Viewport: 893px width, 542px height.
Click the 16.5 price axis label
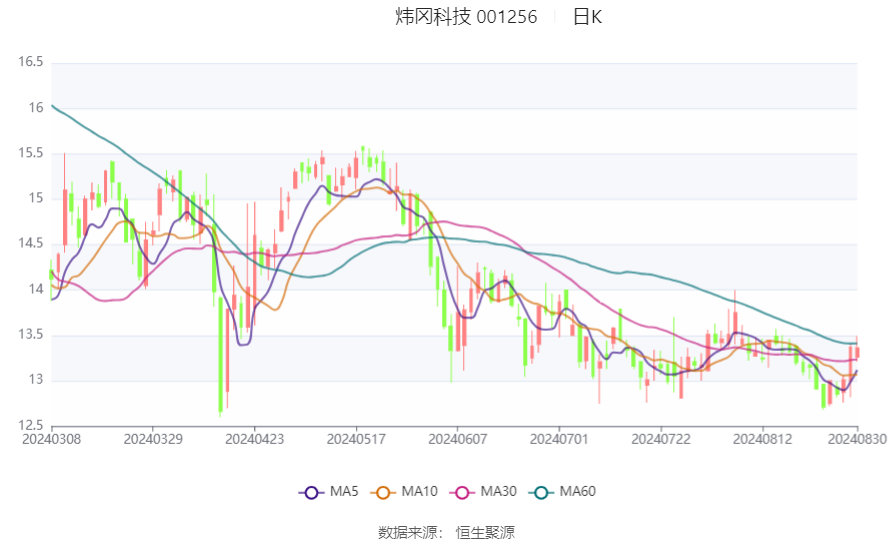[x=31, y=62]
